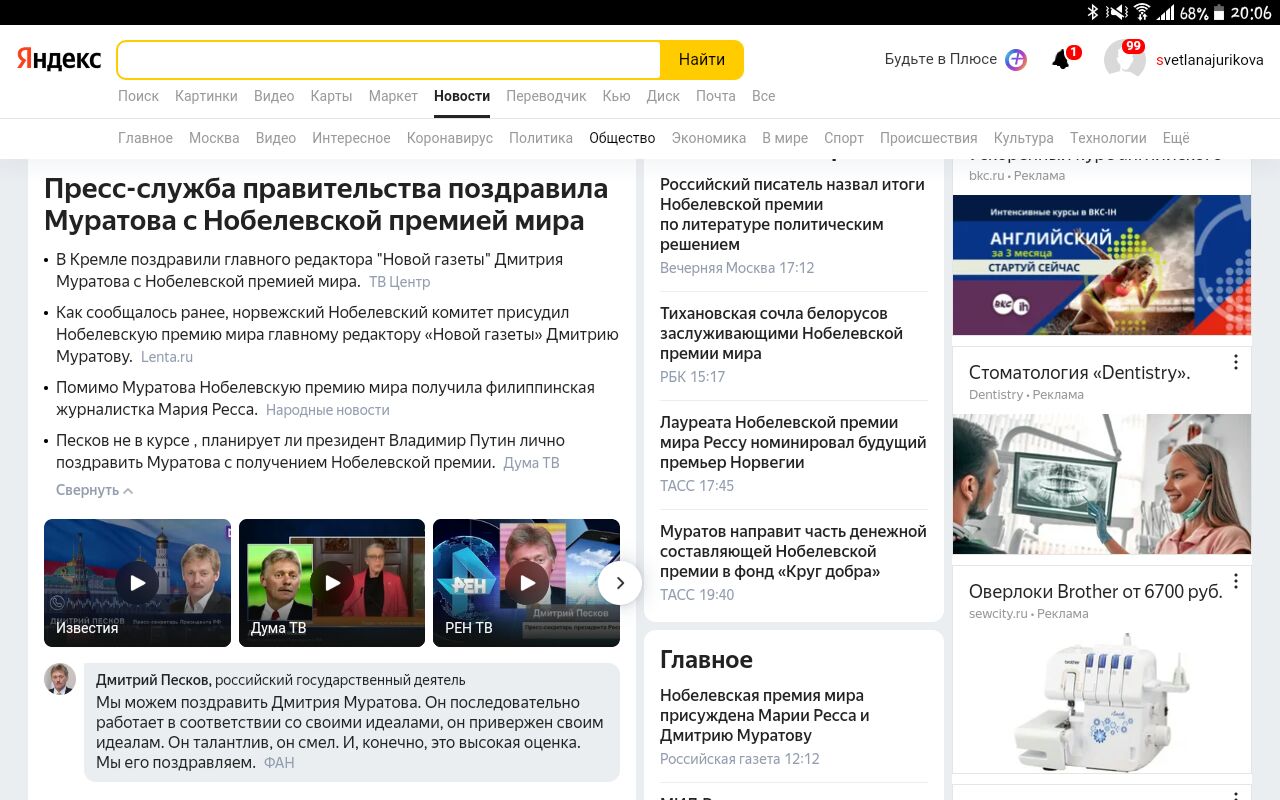Collapse the story with Свернуть

(x=94, y=490)
